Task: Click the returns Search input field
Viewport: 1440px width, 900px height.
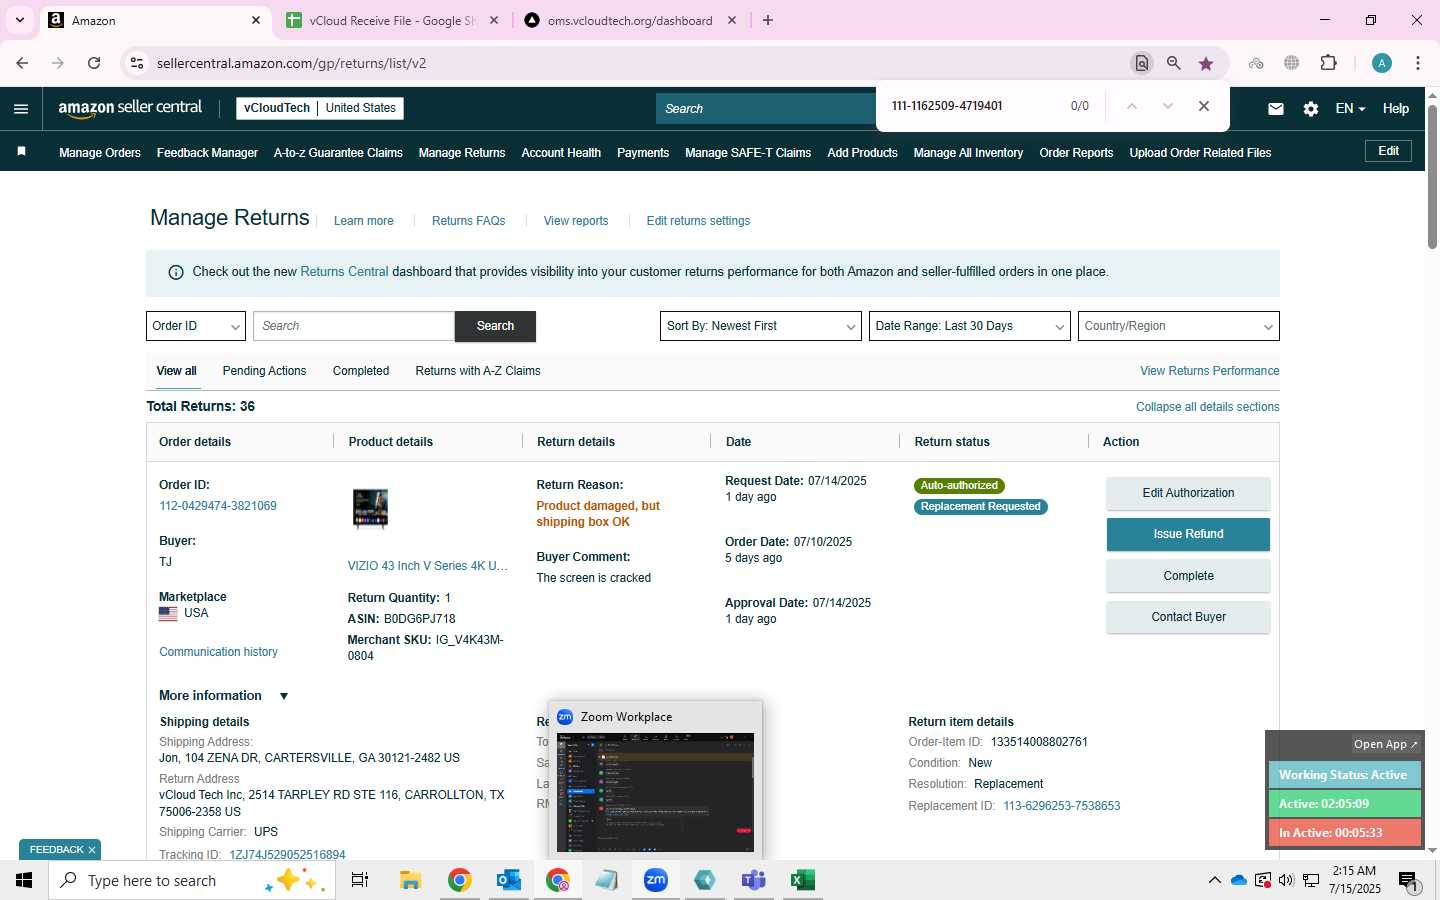Action: 354,326
